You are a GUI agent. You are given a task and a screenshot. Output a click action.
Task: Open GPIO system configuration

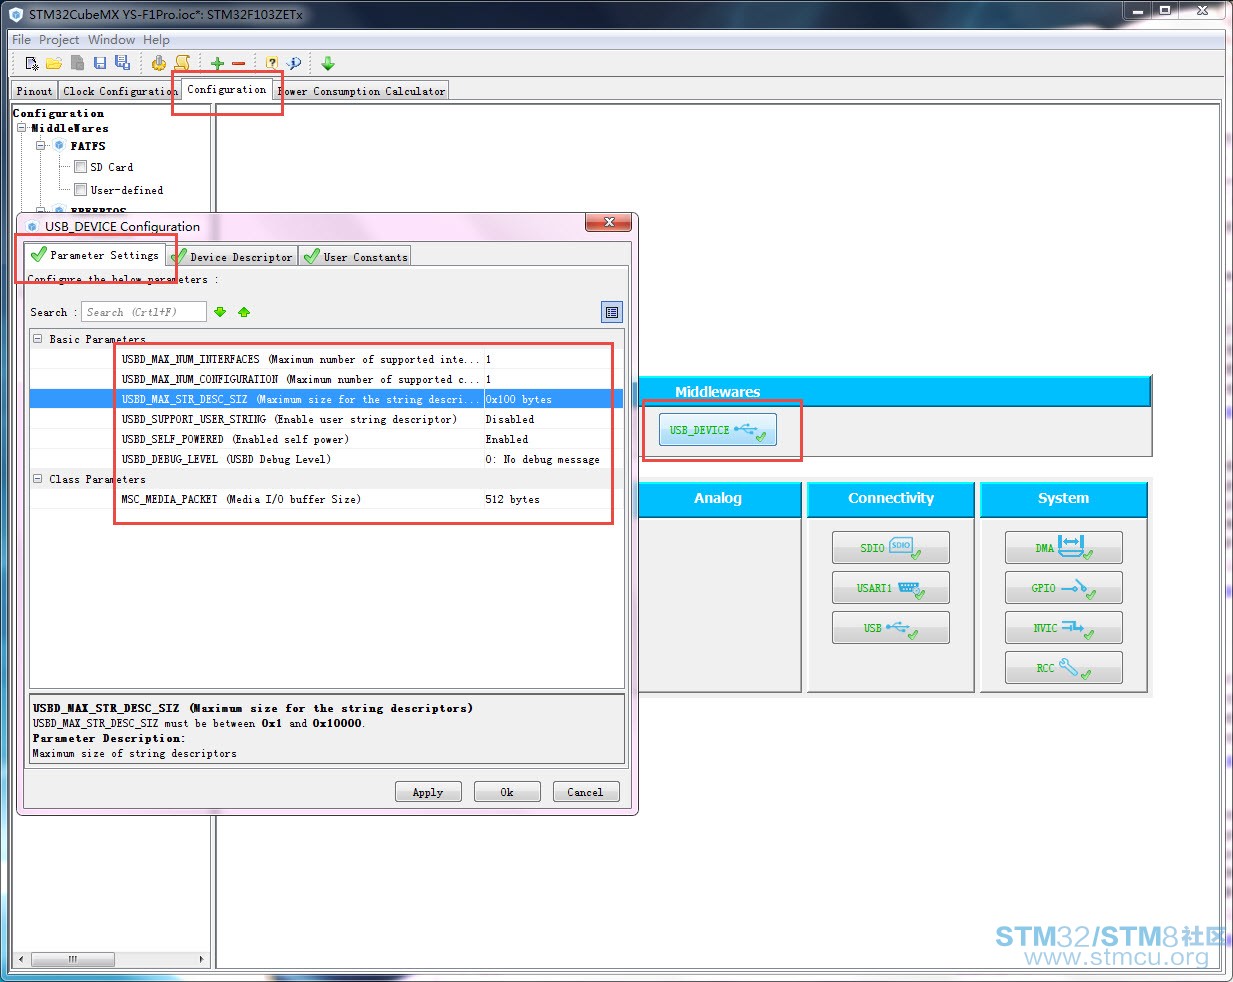point(1064,587)
